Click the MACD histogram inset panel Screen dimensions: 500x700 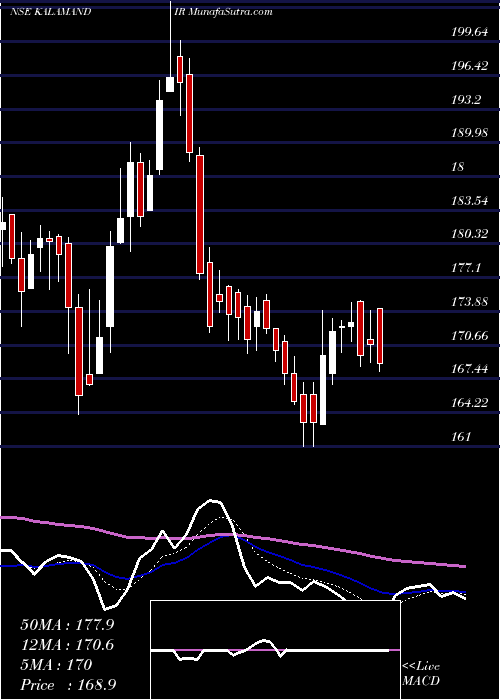tap(275, 650)
